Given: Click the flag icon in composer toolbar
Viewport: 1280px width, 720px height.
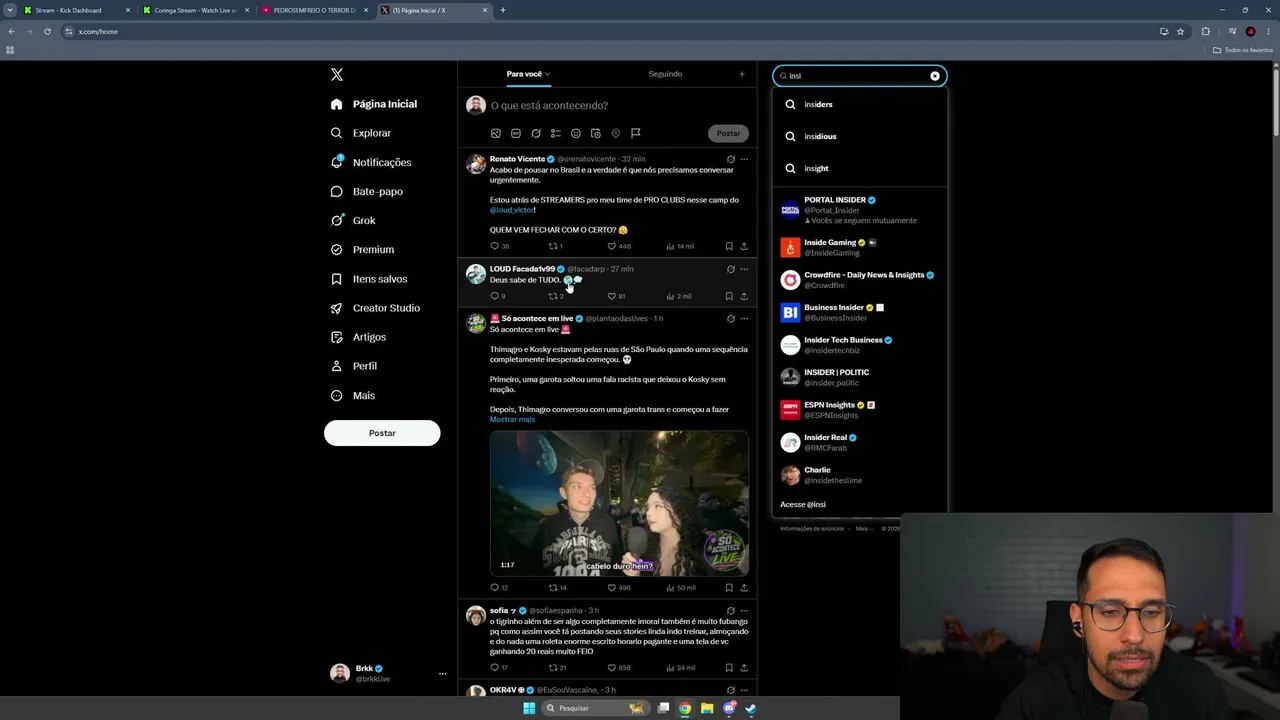Looking at the screenshot, I should tap(636, 133).
